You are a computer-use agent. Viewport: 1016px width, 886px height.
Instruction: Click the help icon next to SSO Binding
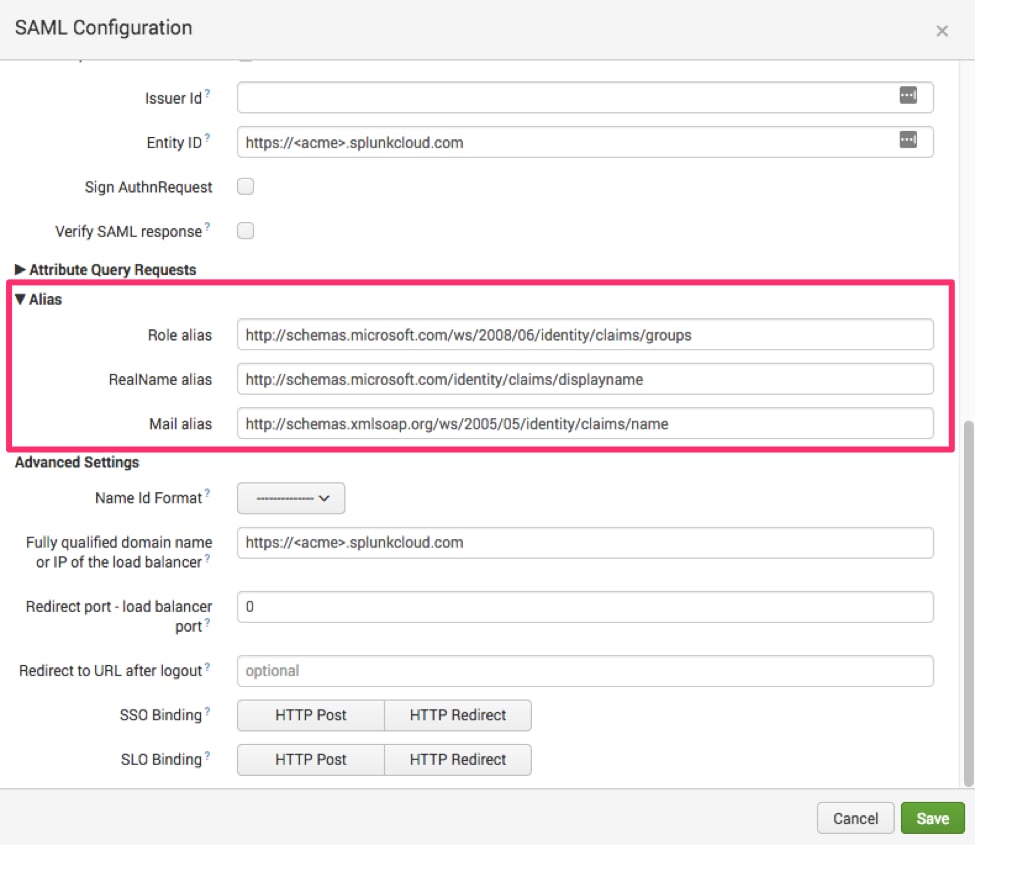[207, 711]
